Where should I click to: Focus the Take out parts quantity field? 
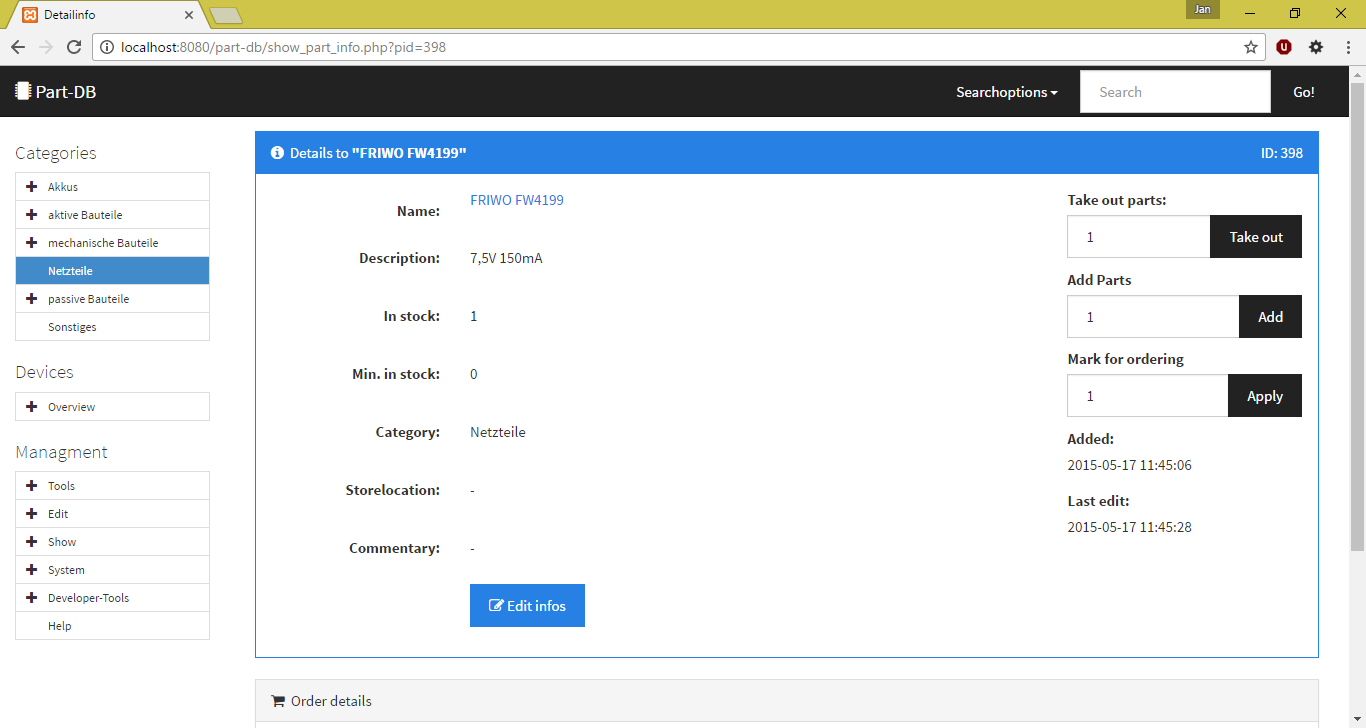pos(1139,237)
